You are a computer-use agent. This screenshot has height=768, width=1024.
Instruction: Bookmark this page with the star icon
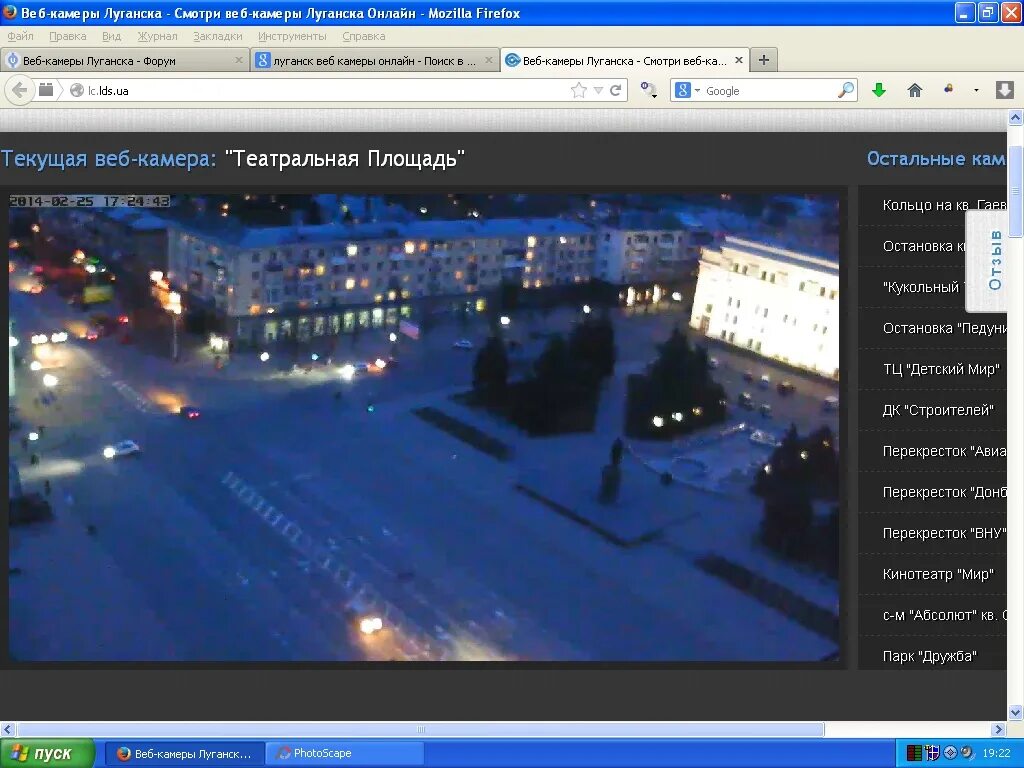coord(579,91)
